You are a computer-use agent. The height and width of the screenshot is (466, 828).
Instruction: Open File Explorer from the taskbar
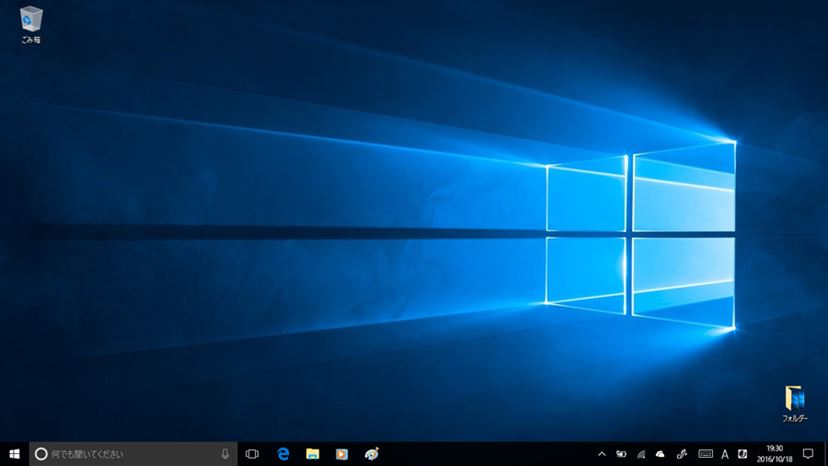[x=312, y=454]
